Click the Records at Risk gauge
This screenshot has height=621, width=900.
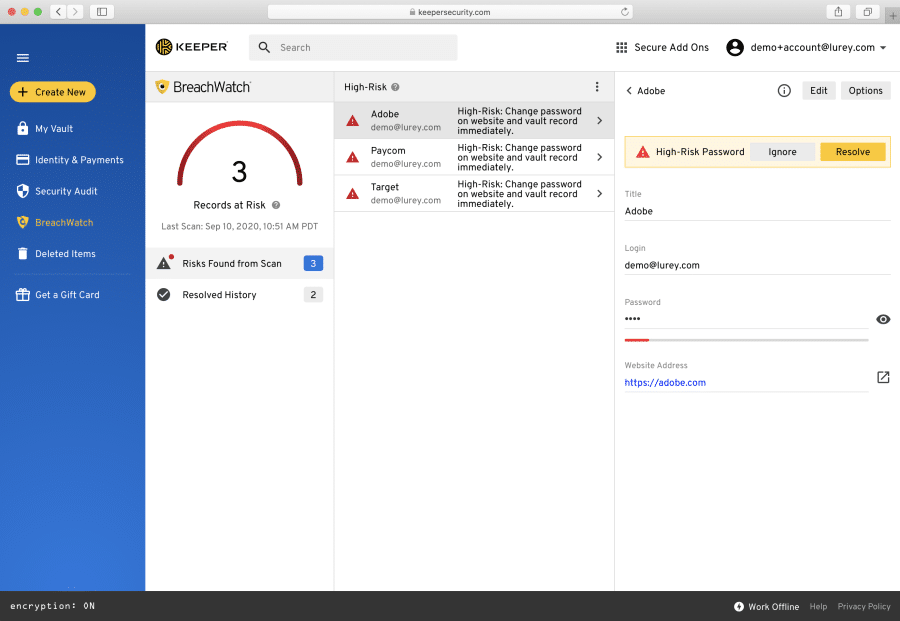(x=240, y=154)
